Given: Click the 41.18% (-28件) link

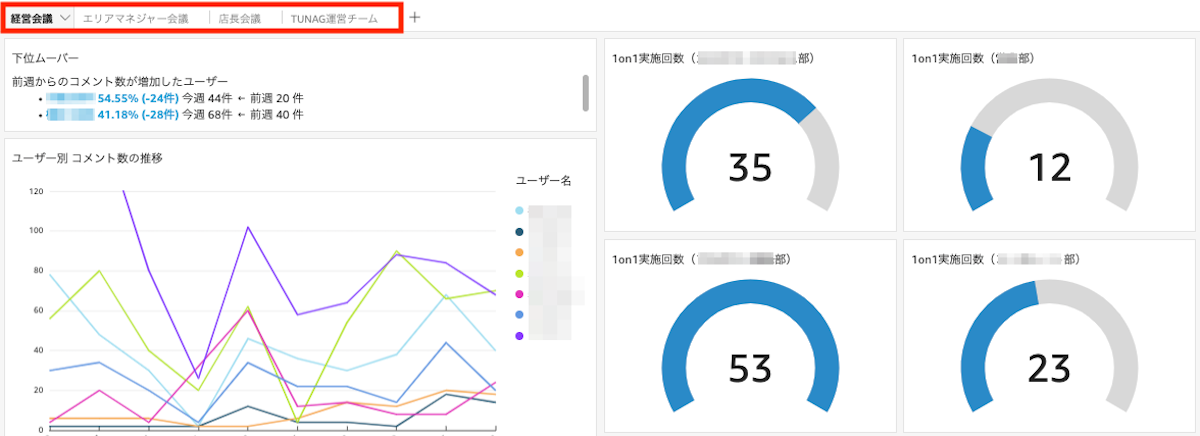Looking at the screenshot, I should pyautogui.click(x=138, y=114).
